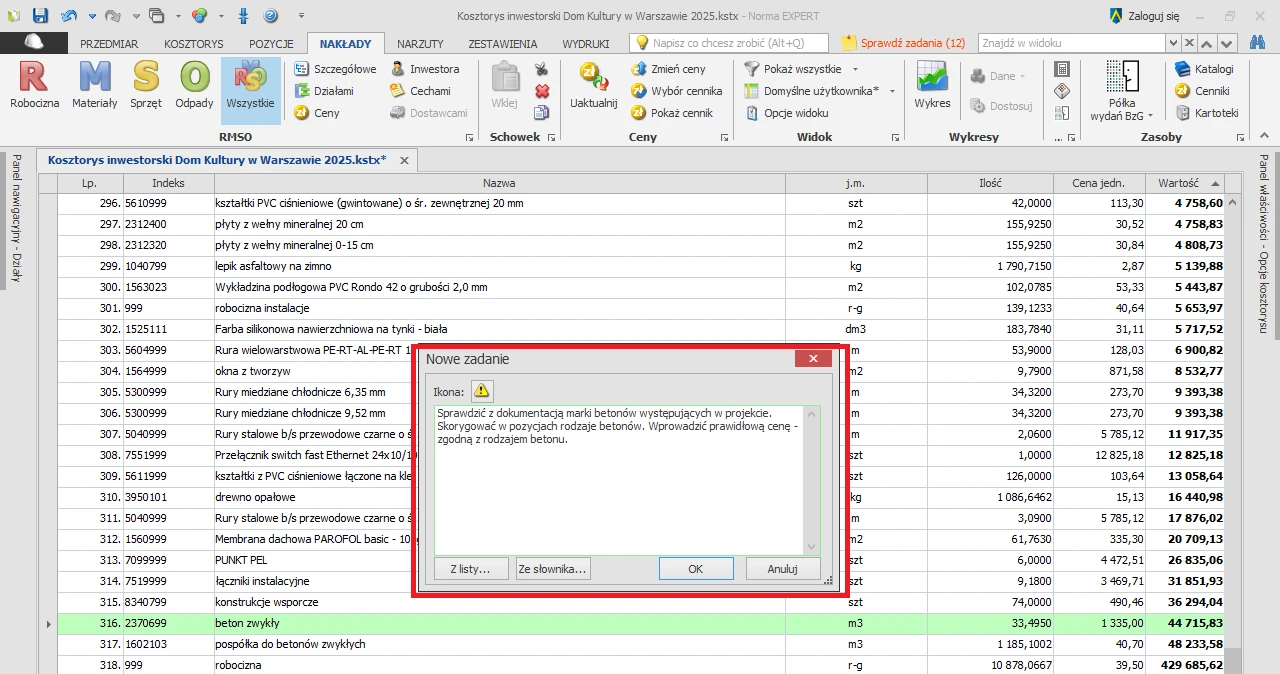Expand the undo history dropdown arrow
The height and width of the screenshot is (674, 1280).
pyautogui.click(x=92, y=16)
